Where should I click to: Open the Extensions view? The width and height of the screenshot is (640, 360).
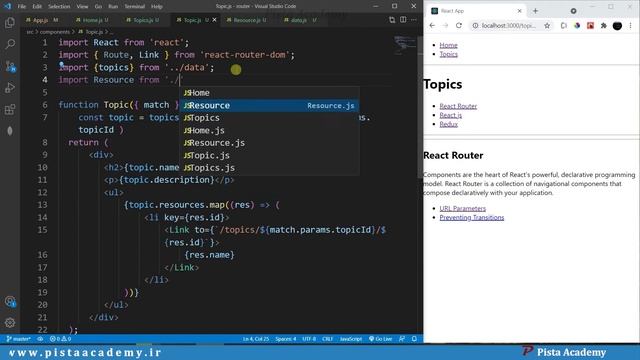click(10, 109)
